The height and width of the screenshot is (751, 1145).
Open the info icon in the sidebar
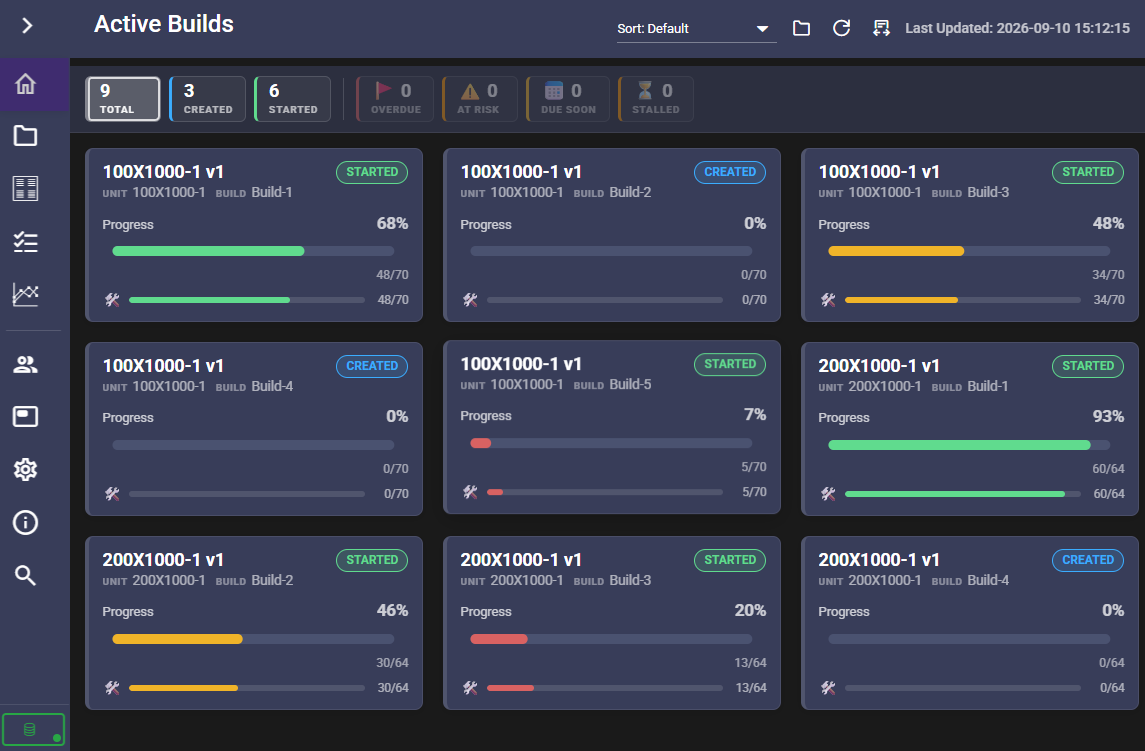coord(26,522)
